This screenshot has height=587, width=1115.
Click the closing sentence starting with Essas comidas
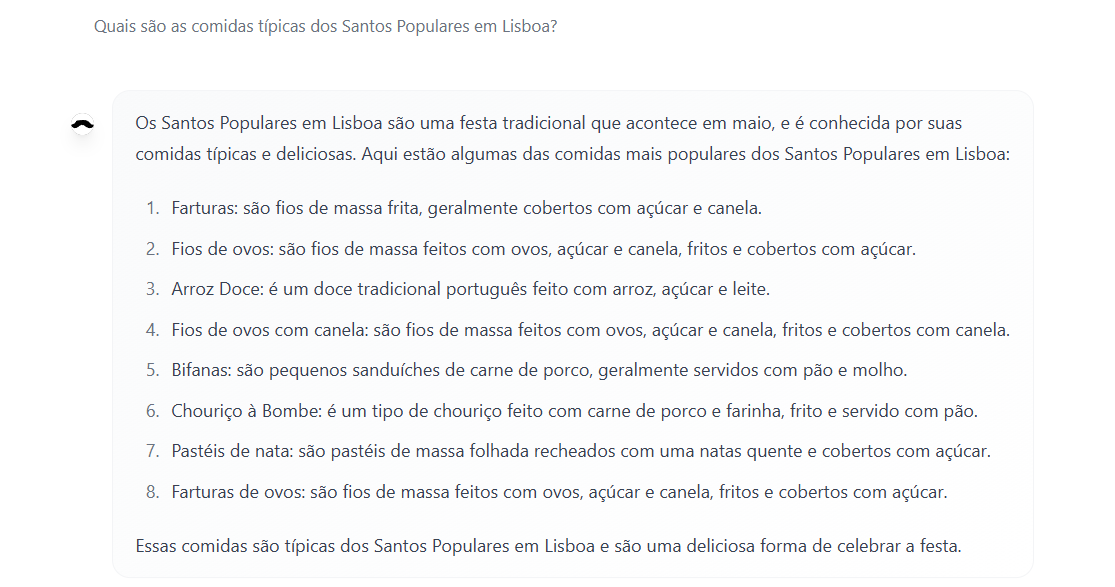coord(548,546)
